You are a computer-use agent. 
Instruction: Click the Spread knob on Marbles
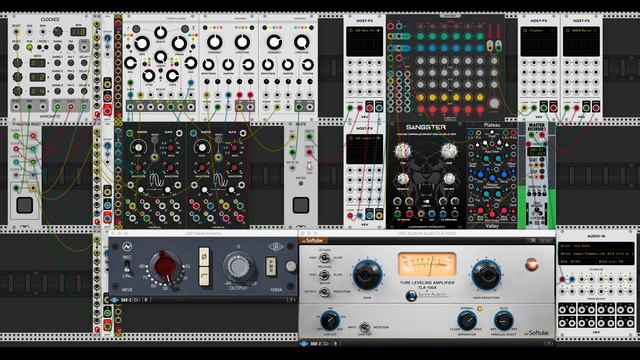179,43
